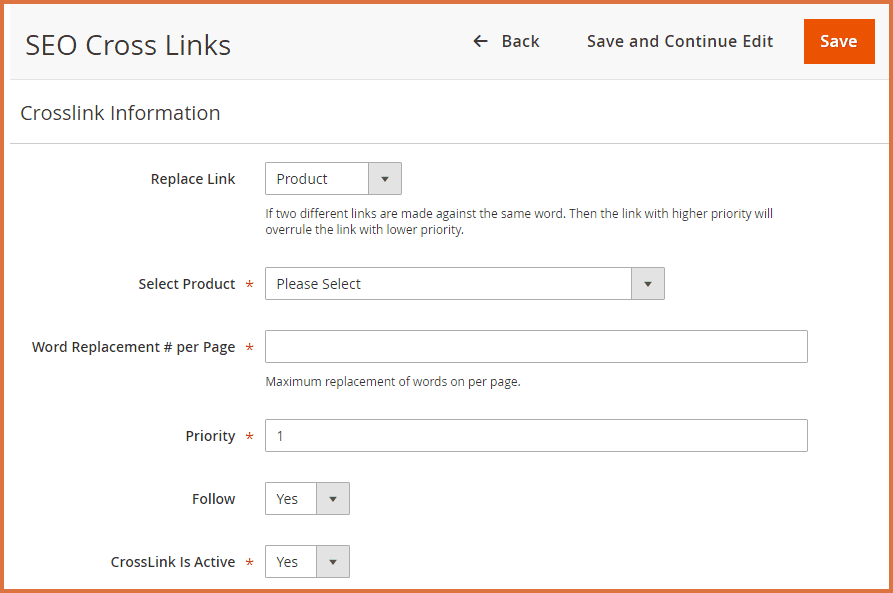Click the Replace Link dropdown arrow
The width and height of the screenshot is (893, 593).
point(385,179)
